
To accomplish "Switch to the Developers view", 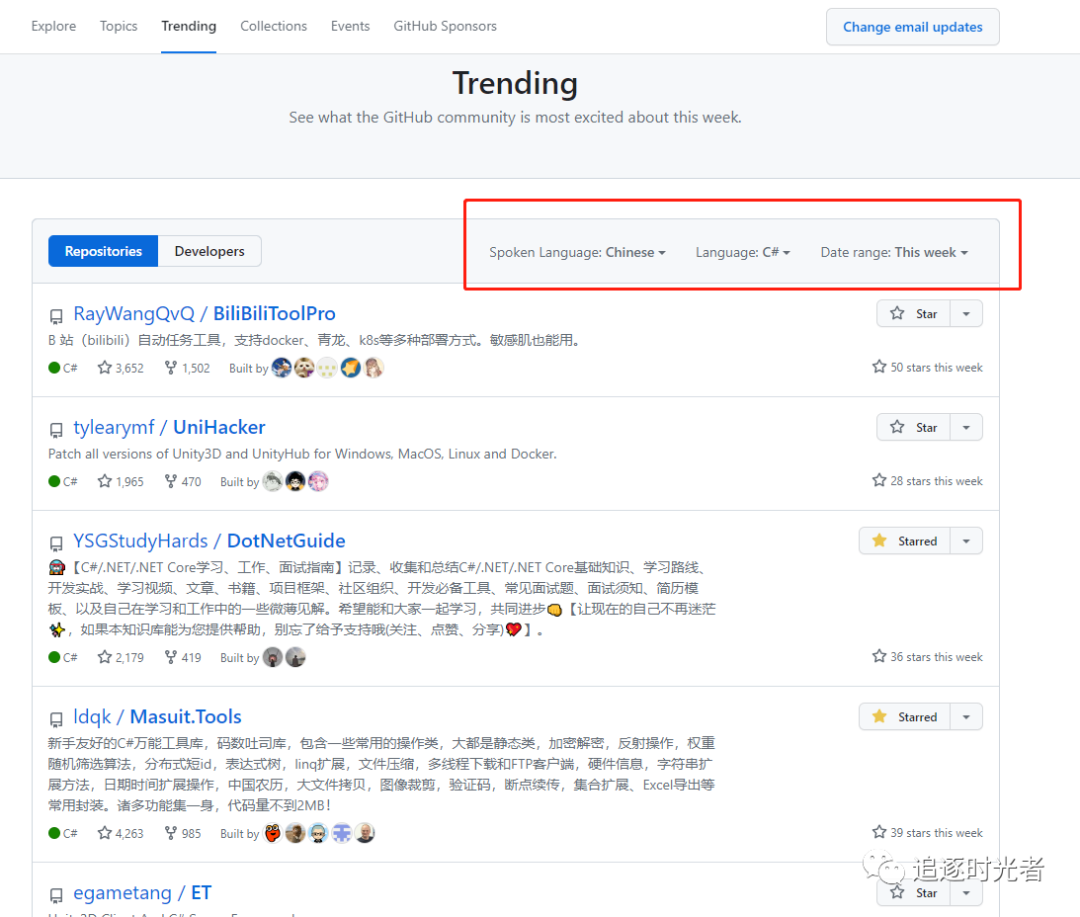I will (x=209, y=251).
